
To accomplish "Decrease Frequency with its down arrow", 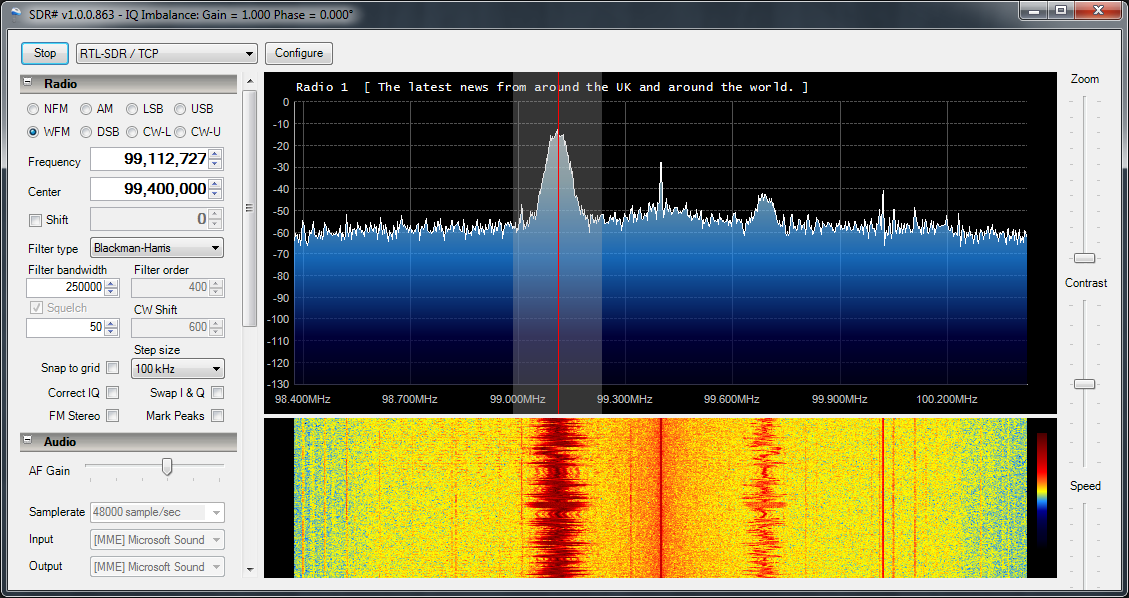I will tap(215, 165).
